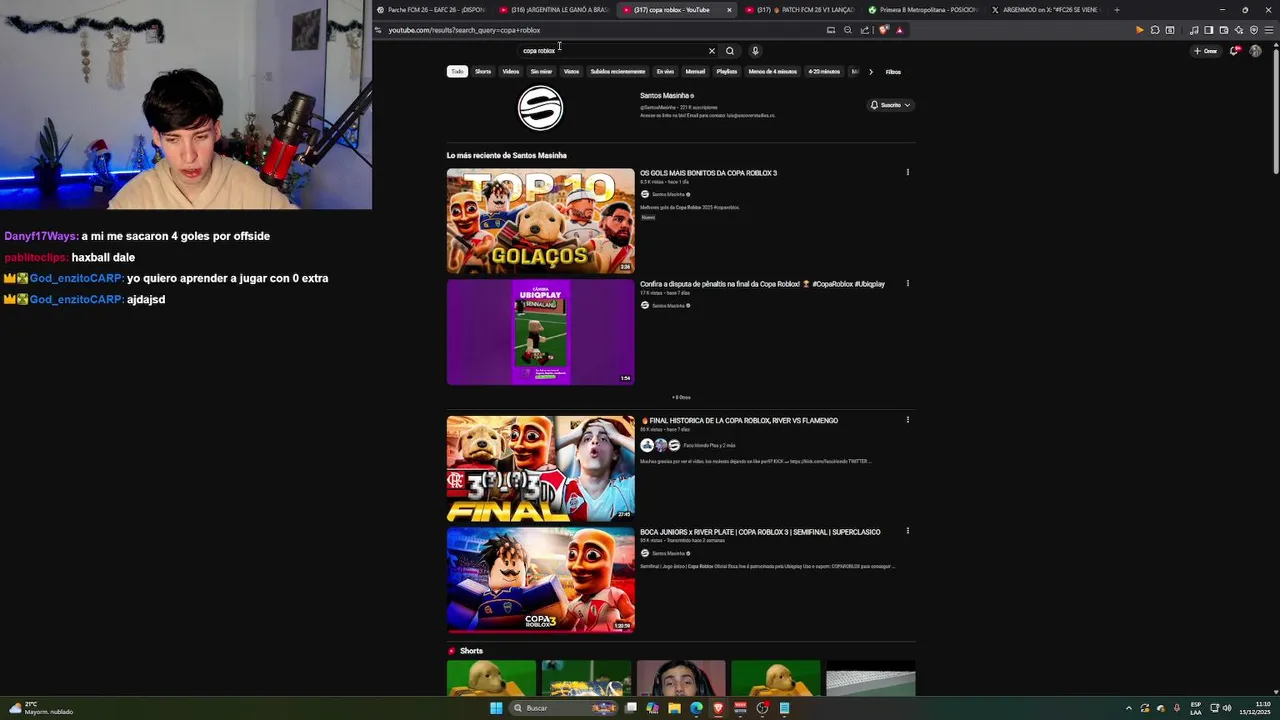Viewport: 1280px width, 720px height.
Task: Switch to Parche FCM 26 tab
Action: (x=431, y=10)
